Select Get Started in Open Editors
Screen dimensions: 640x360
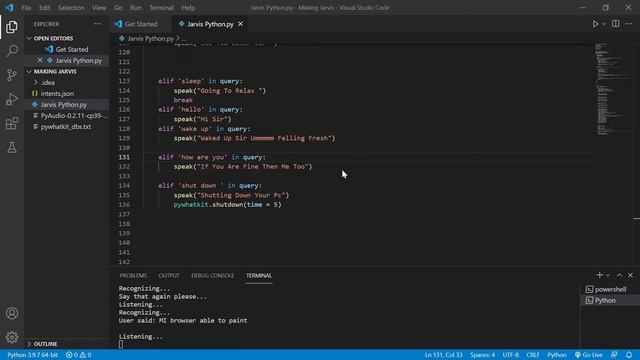(x=72, y=49)
